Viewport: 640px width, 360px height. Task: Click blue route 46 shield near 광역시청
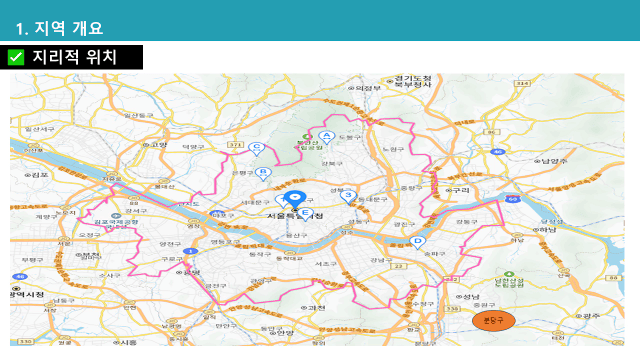20,276
